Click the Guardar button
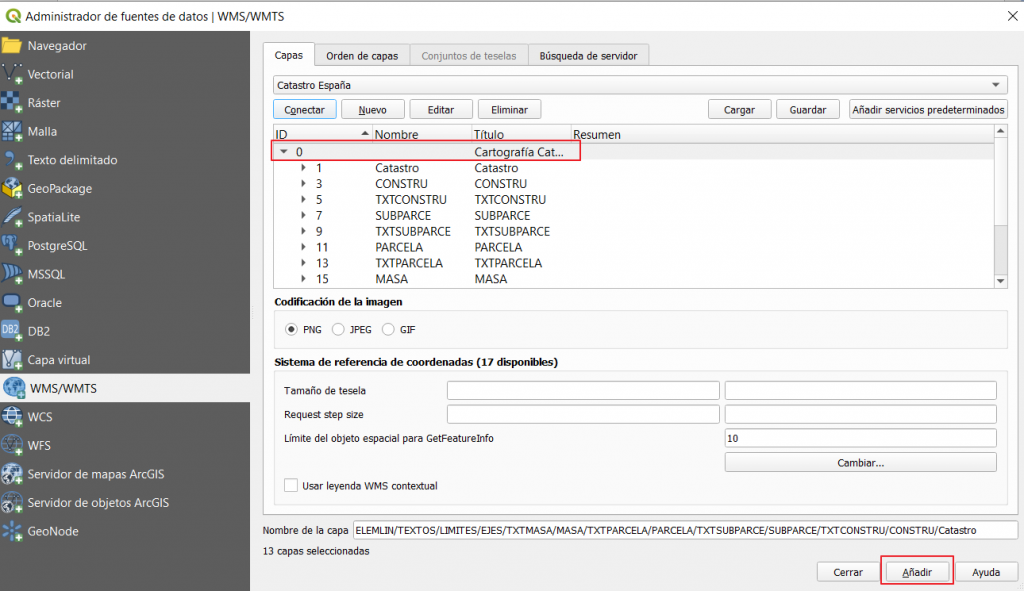Image resolution: width=1024 pixels, height=591 pixels. [808, 110]
